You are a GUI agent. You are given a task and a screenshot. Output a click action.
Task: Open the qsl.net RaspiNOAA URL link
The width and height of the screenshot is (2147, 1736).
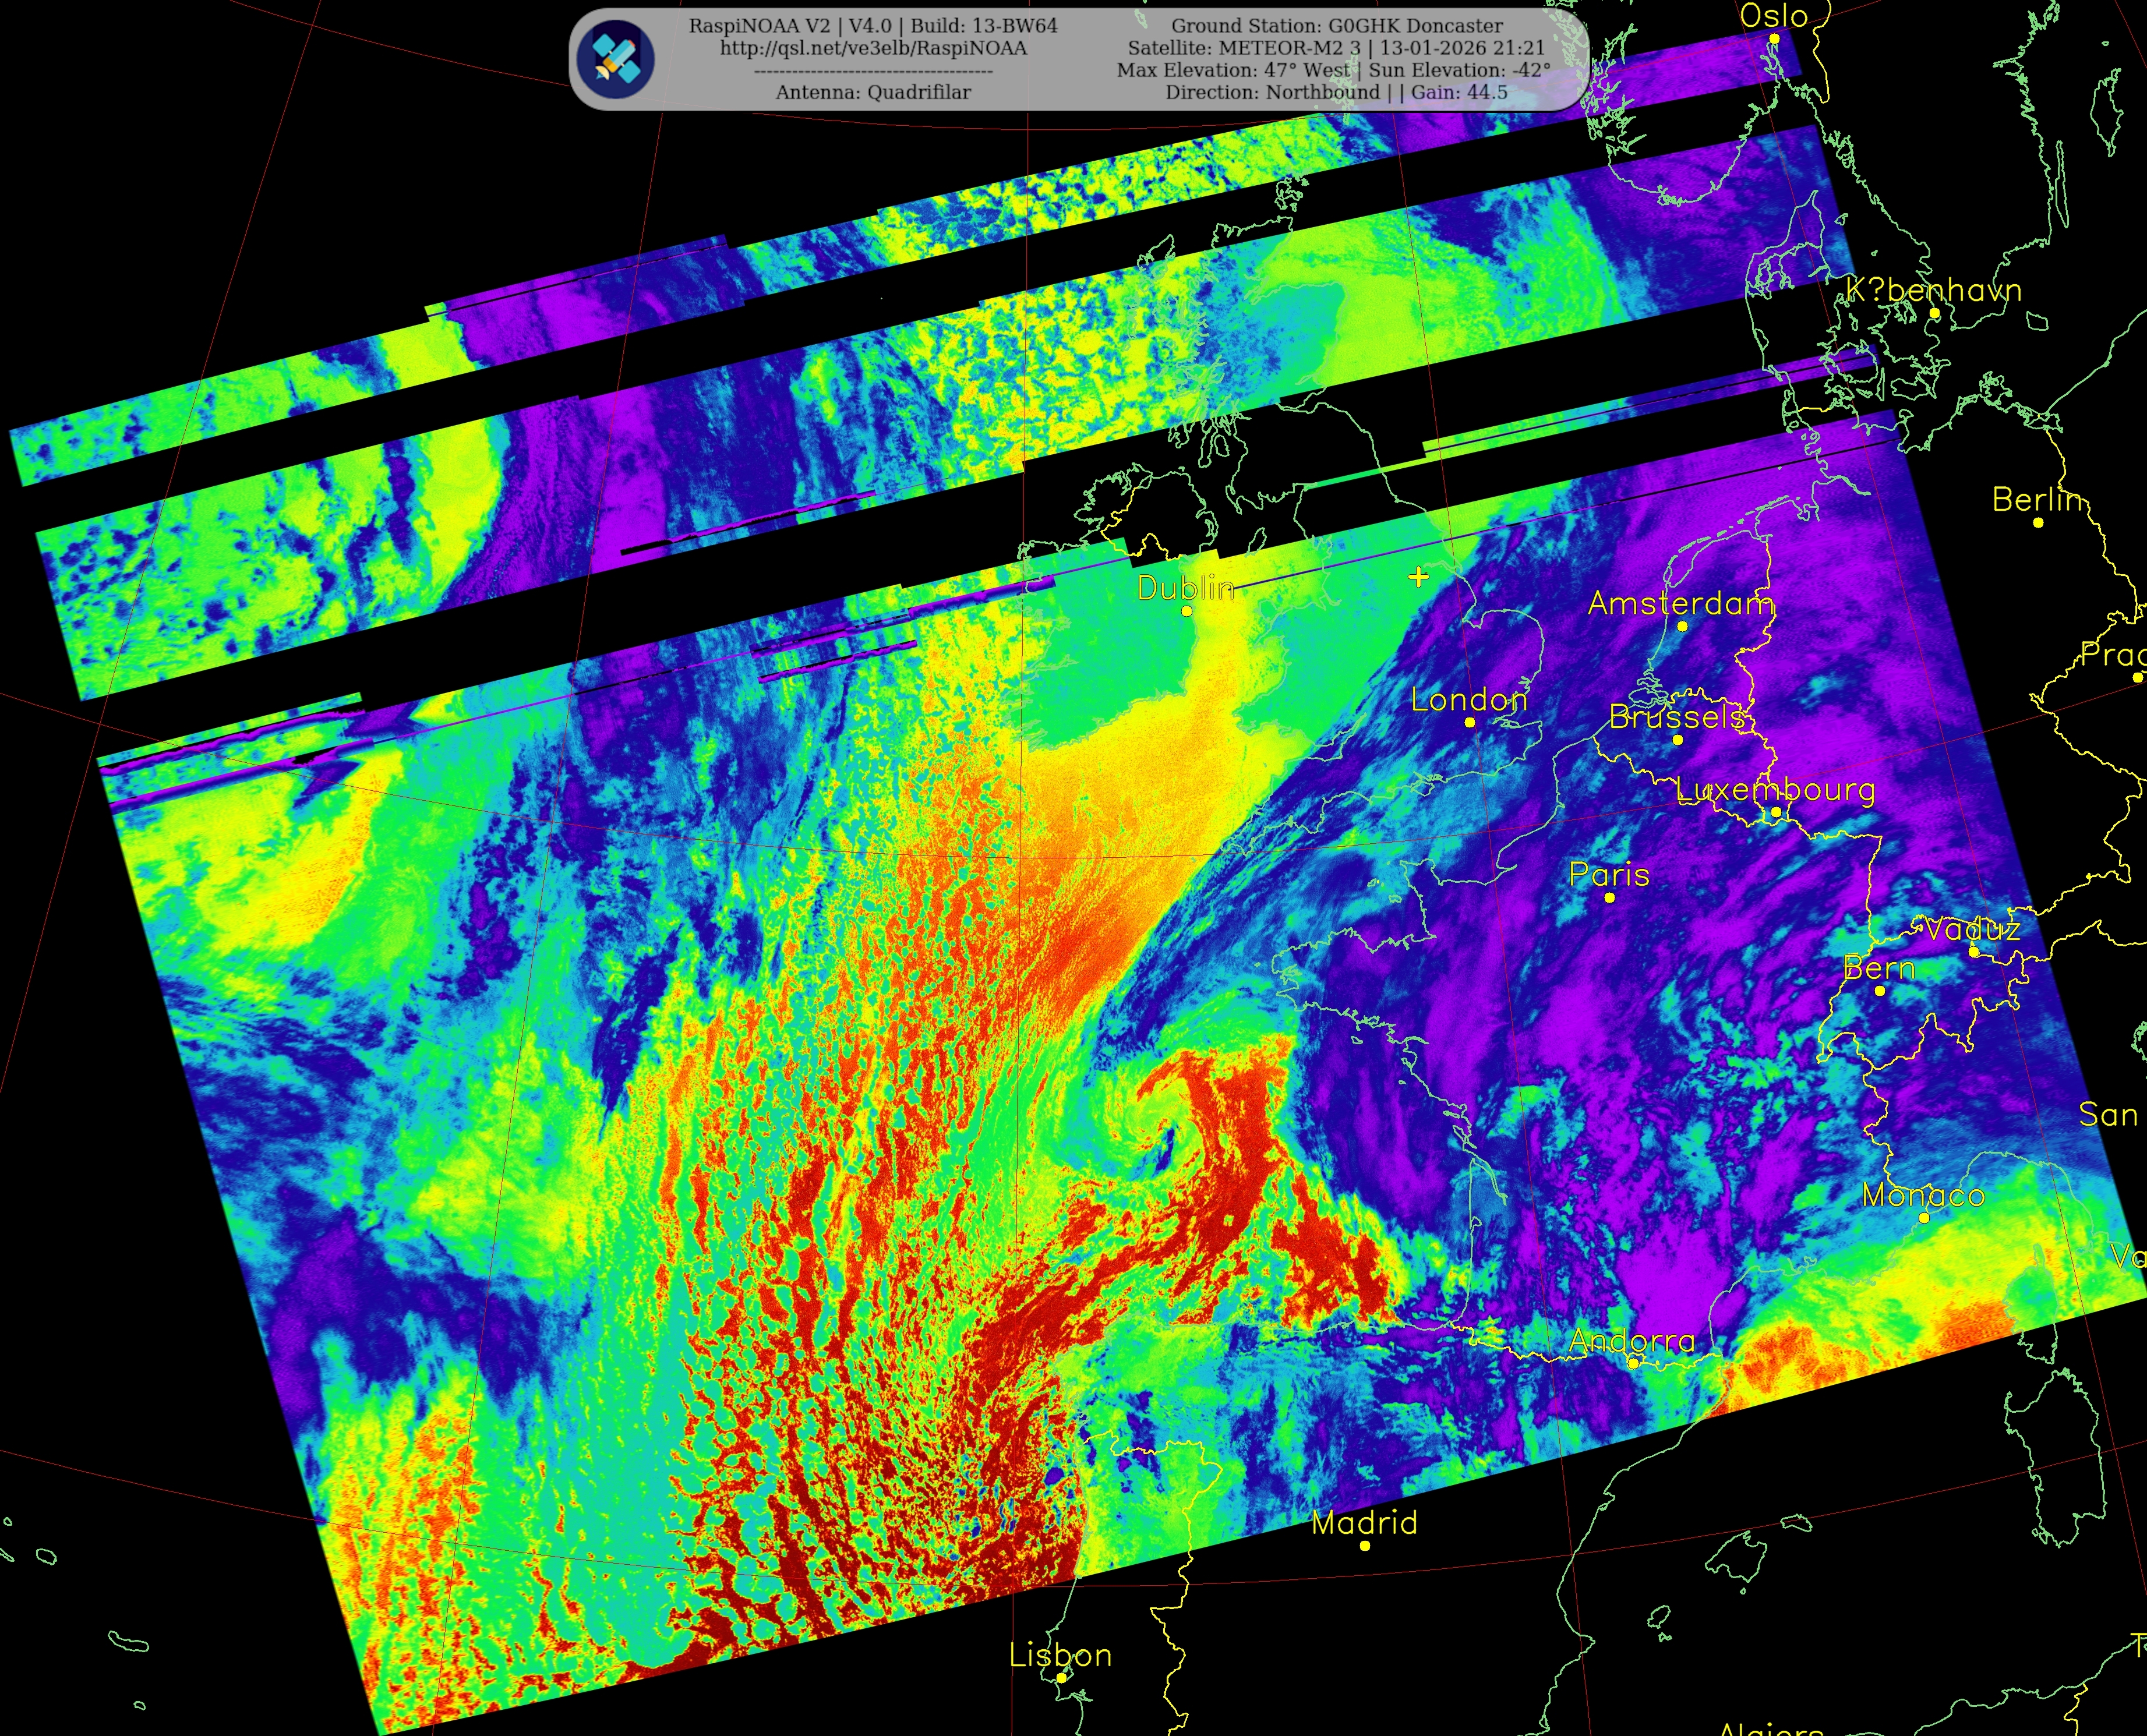pyautogui.click(x=873, y=48)
